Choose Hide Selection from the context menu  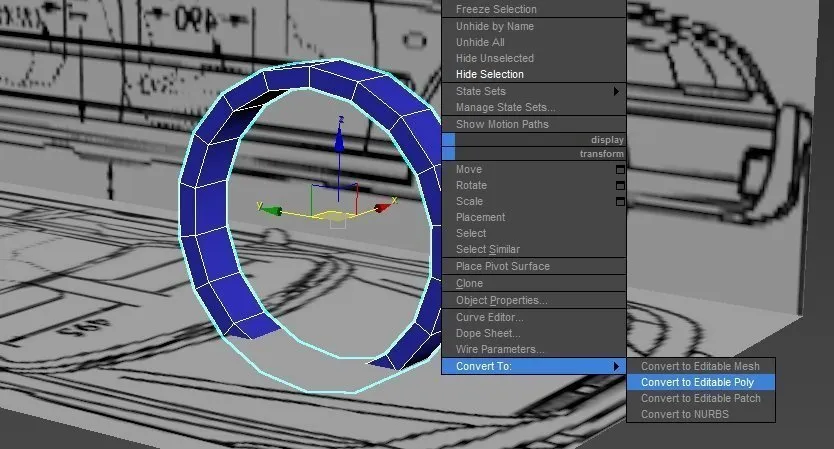tap(489, 75)
